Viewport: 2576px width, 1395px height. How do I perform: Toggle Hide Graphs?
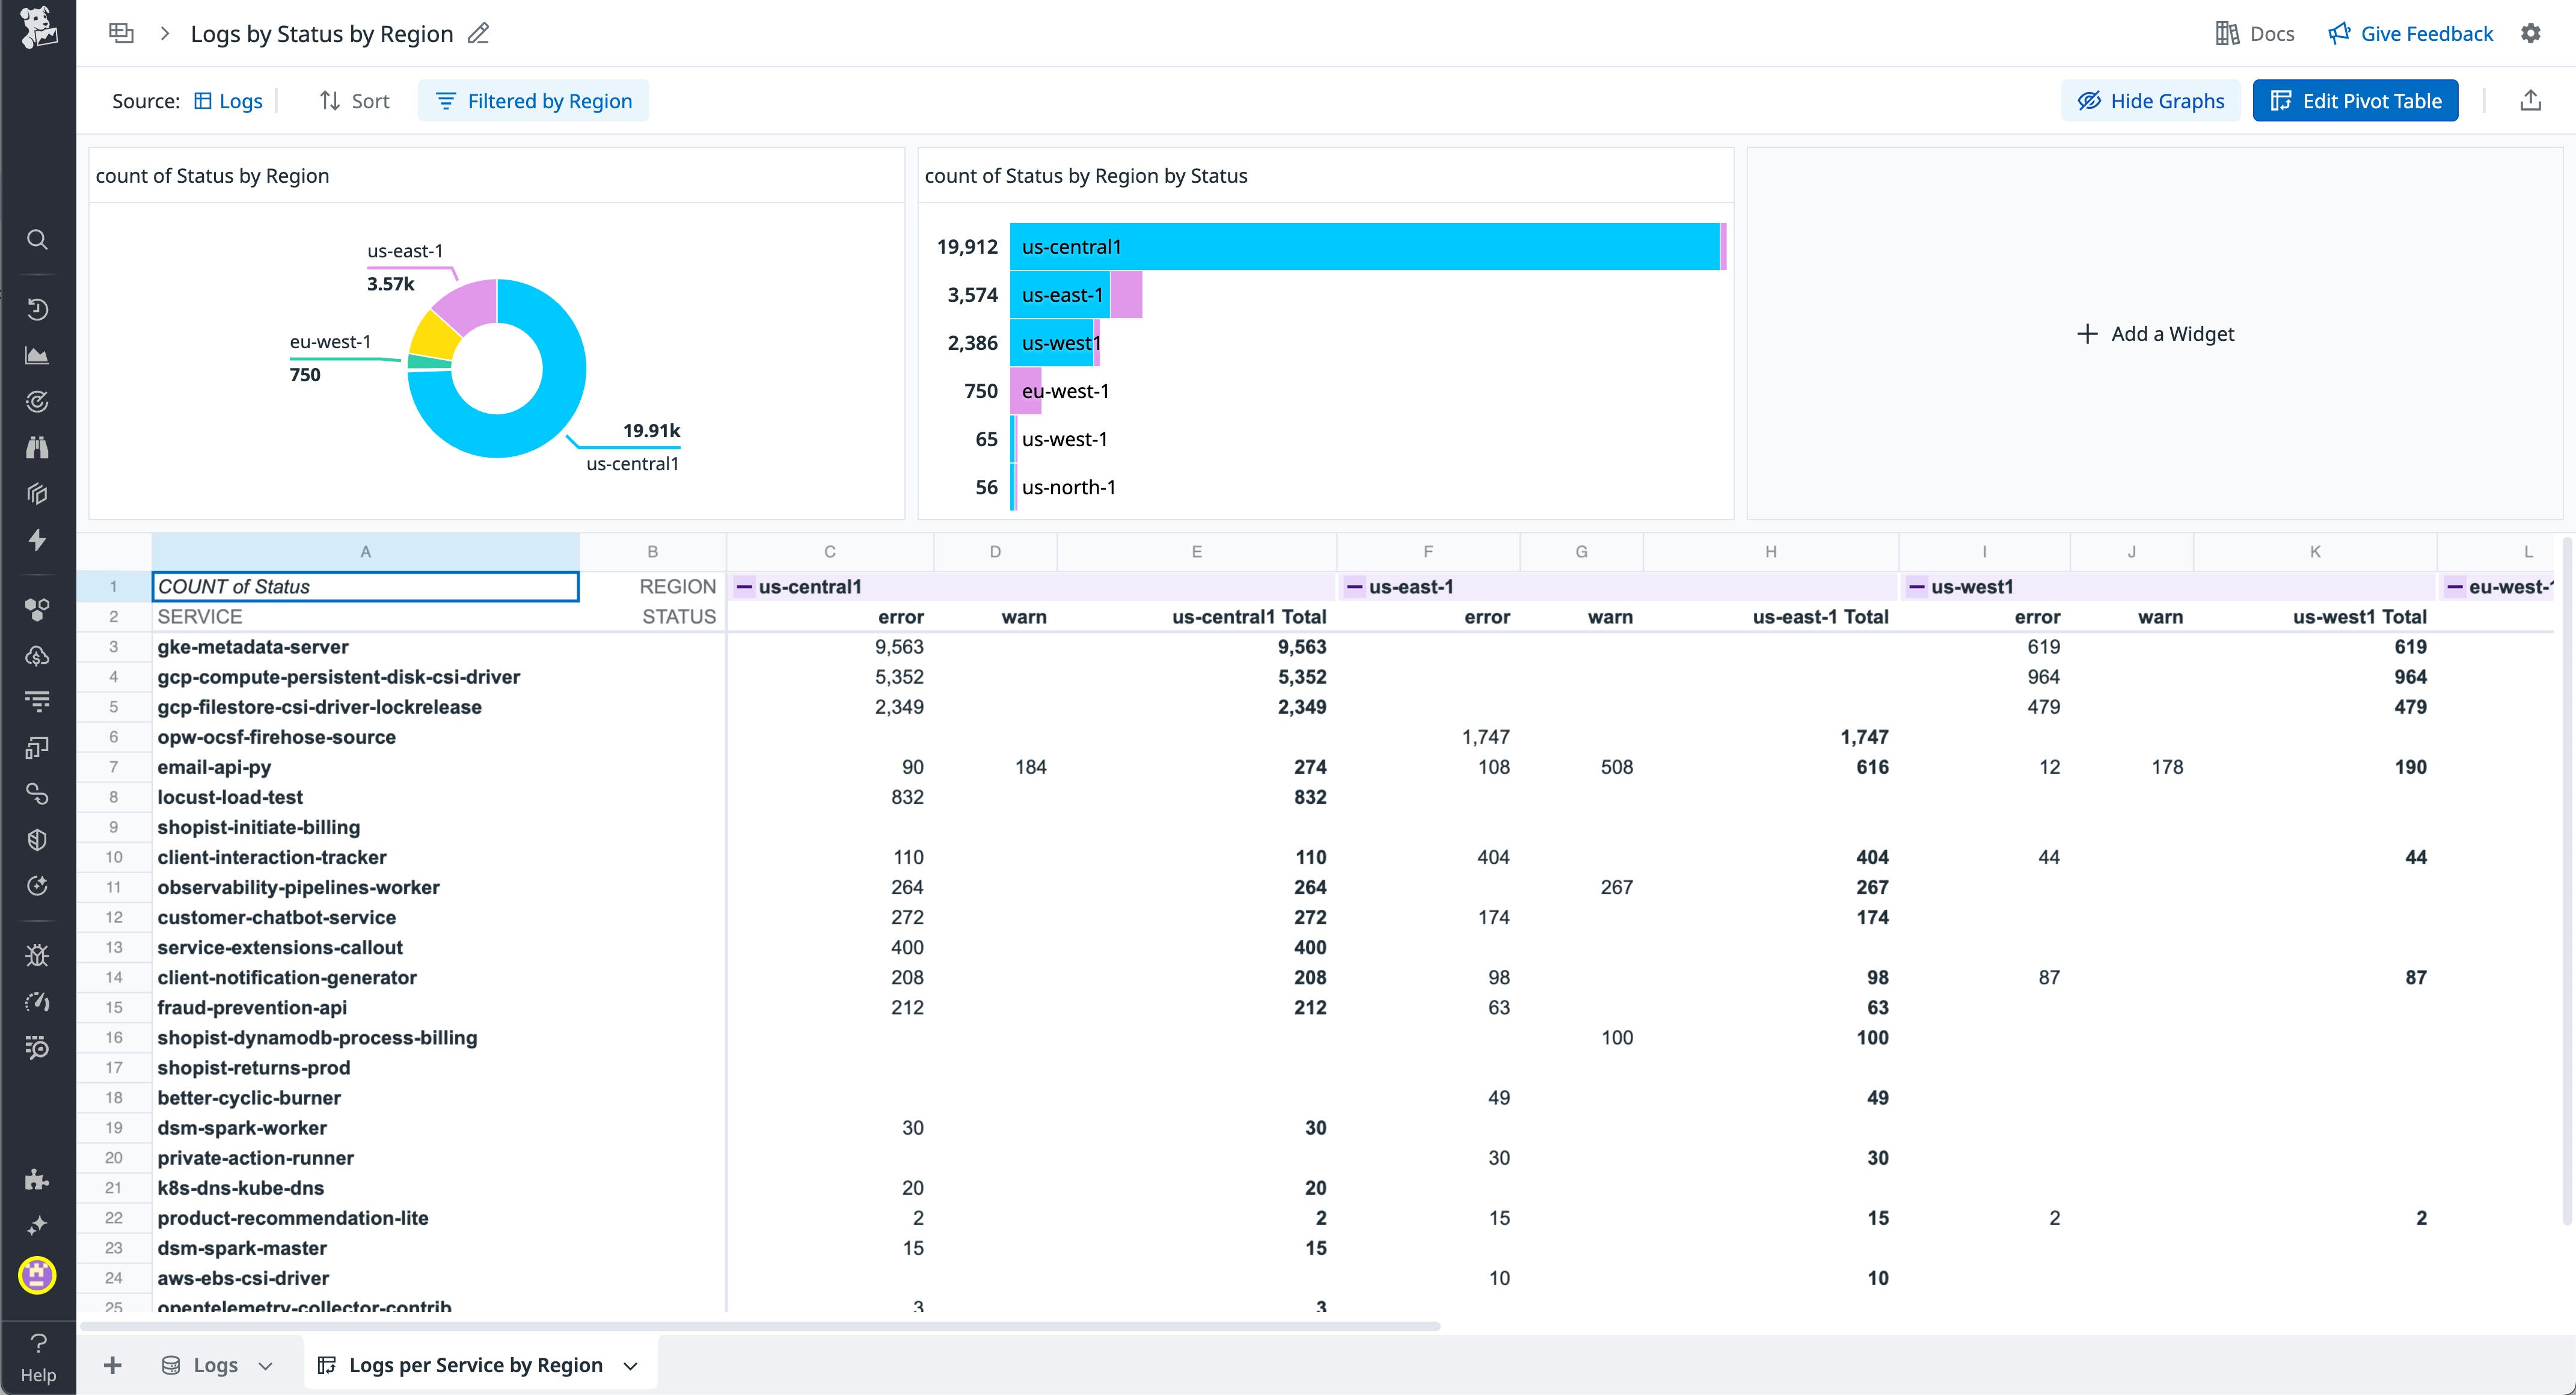pos(2150,100)
